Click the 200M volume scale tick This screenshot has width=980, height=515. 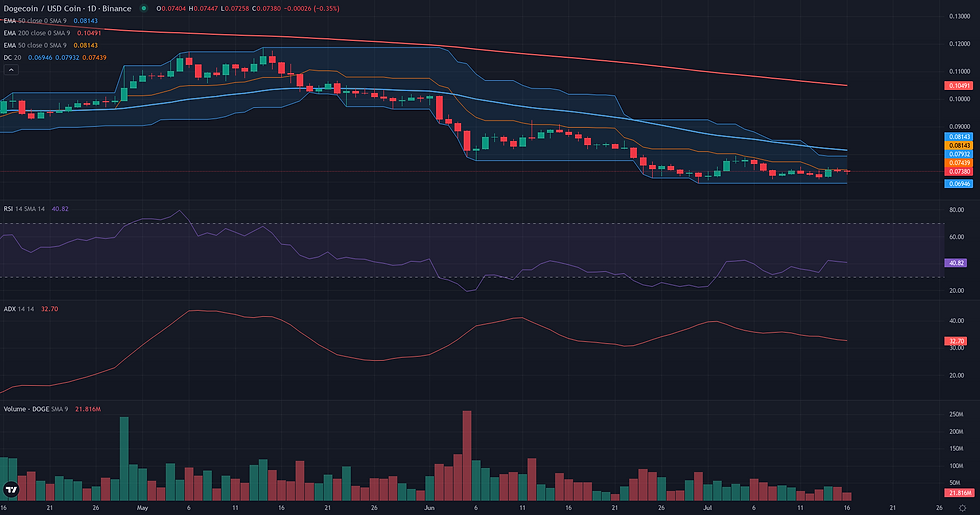click(x=956, y=432)
